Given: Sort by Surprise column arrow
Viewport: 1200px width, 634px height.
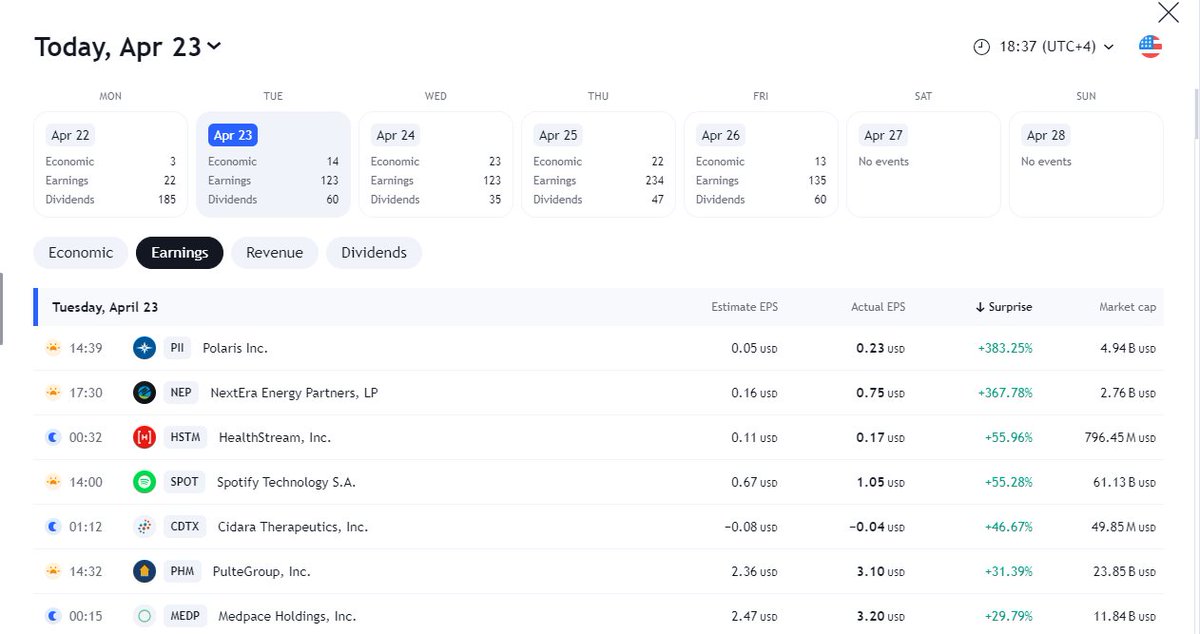Looking at the screenshot, I should [980, 307].
